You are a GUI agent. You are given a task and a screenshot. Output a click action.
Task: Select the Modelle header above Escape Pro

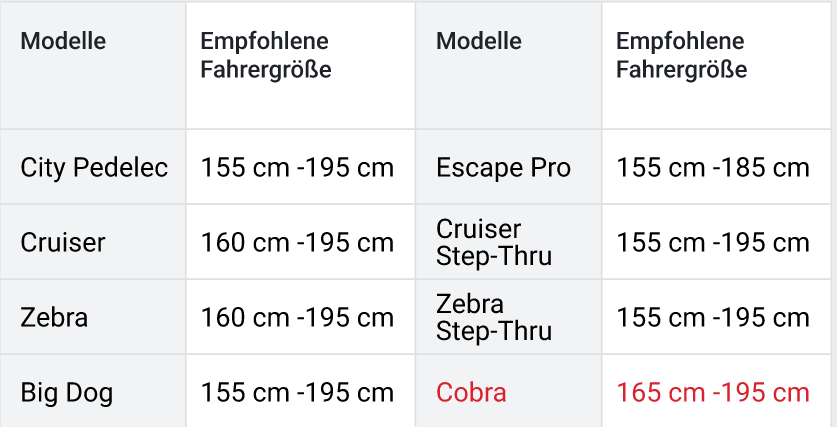coord(479,41)
